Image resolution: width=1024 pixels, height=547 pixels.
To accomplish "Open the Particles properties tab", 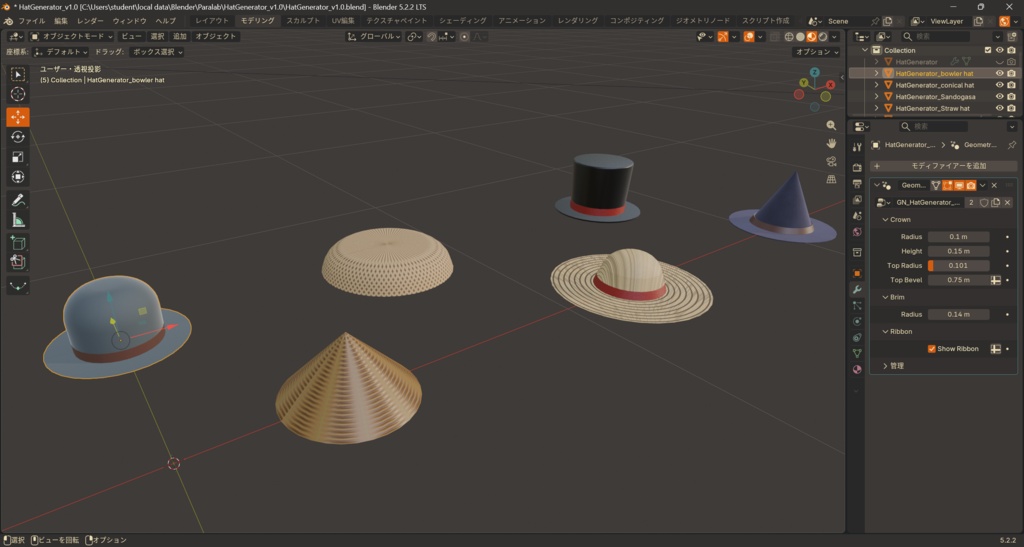I will click(x=857, y=305).
